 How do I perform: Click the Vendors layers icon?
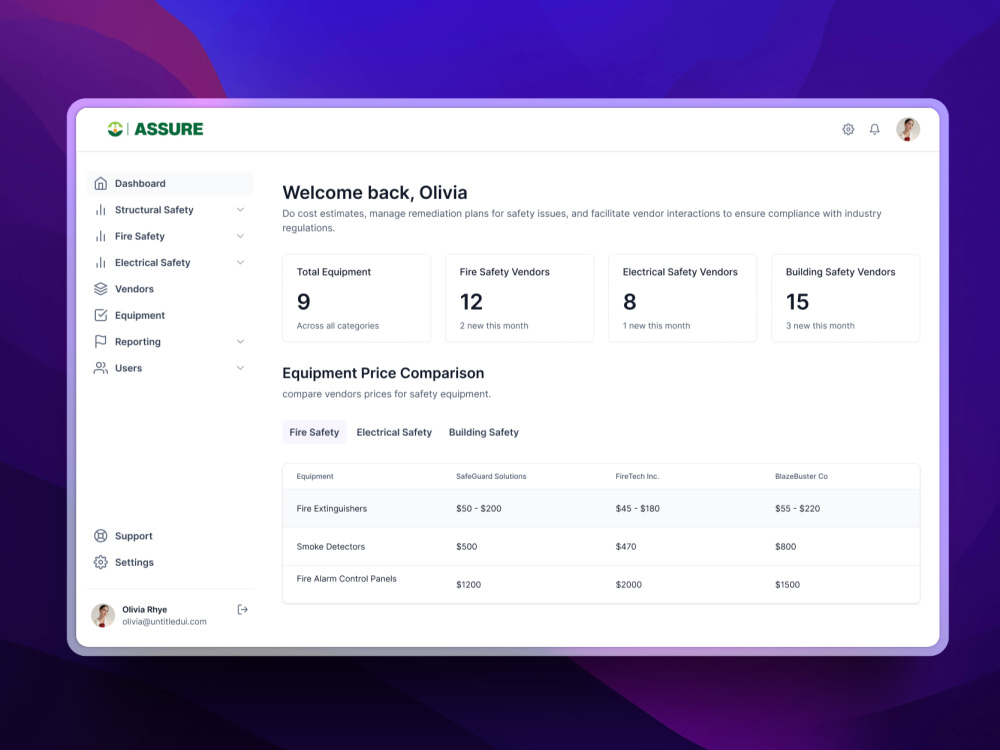click(x=101, y=289)
